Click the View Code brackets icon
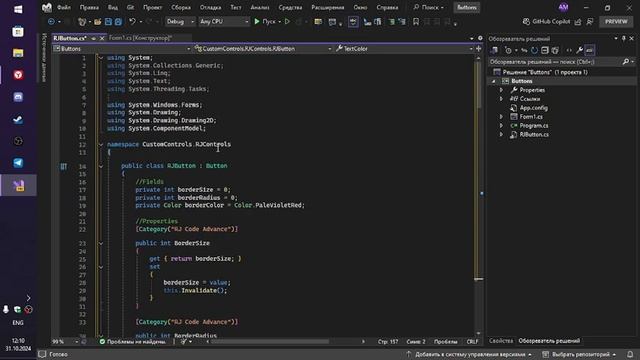Viewport: 640px width, 360px height. click(x=569, y=50)
